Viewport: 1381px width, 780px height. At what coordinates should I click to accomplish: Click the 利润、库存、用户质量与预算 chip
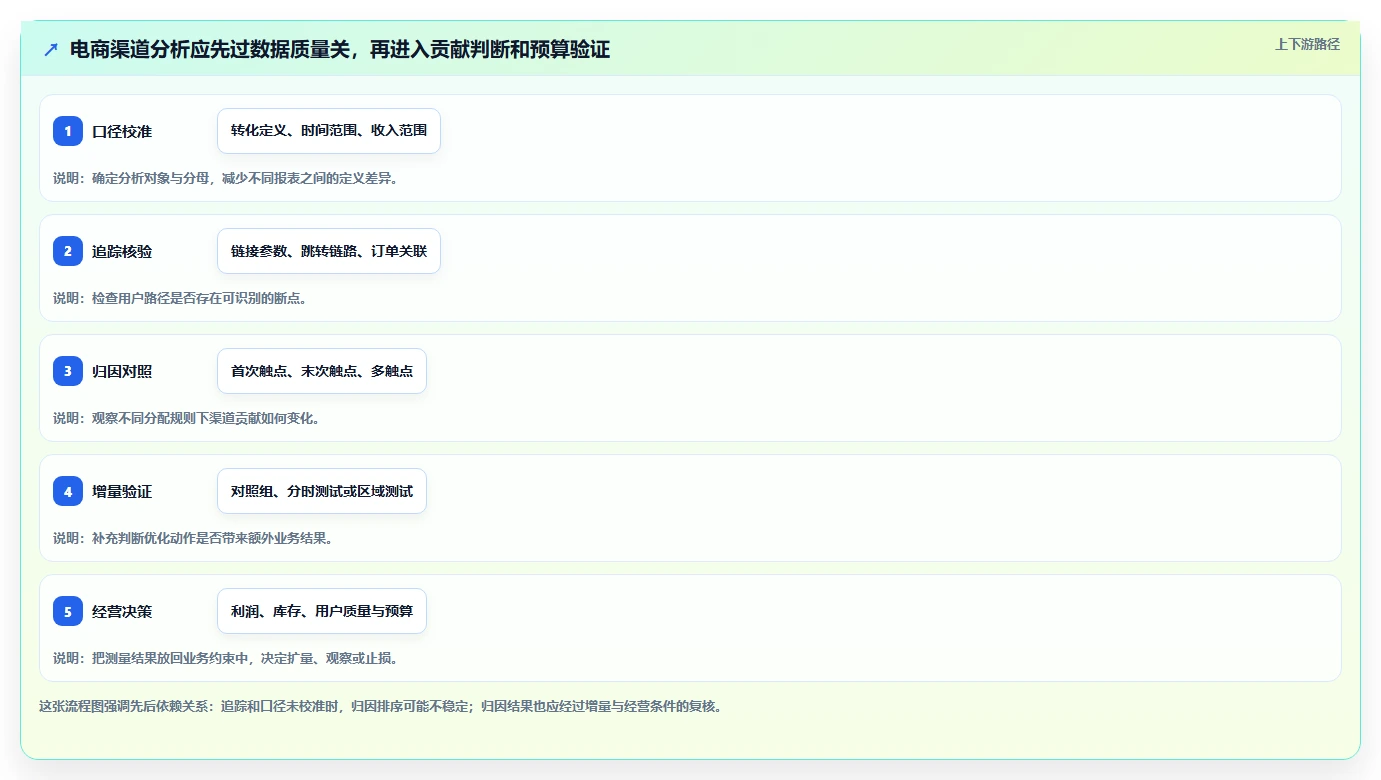pos(322,611)
